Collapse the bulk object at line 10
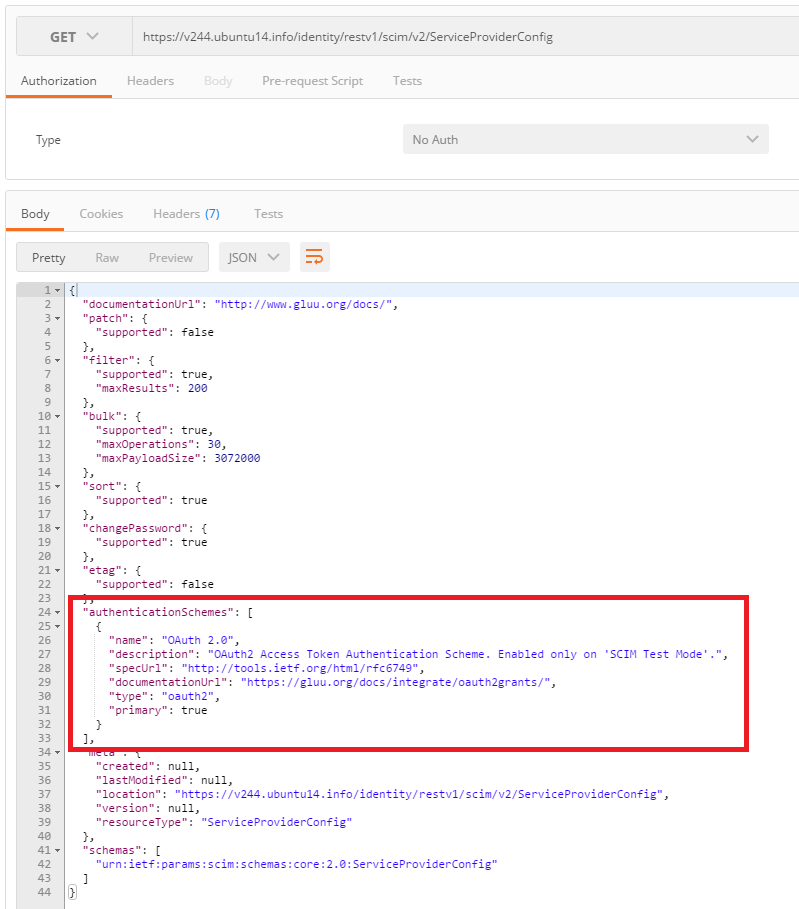This screenshot has width=799, height=909. coord(57,416)
